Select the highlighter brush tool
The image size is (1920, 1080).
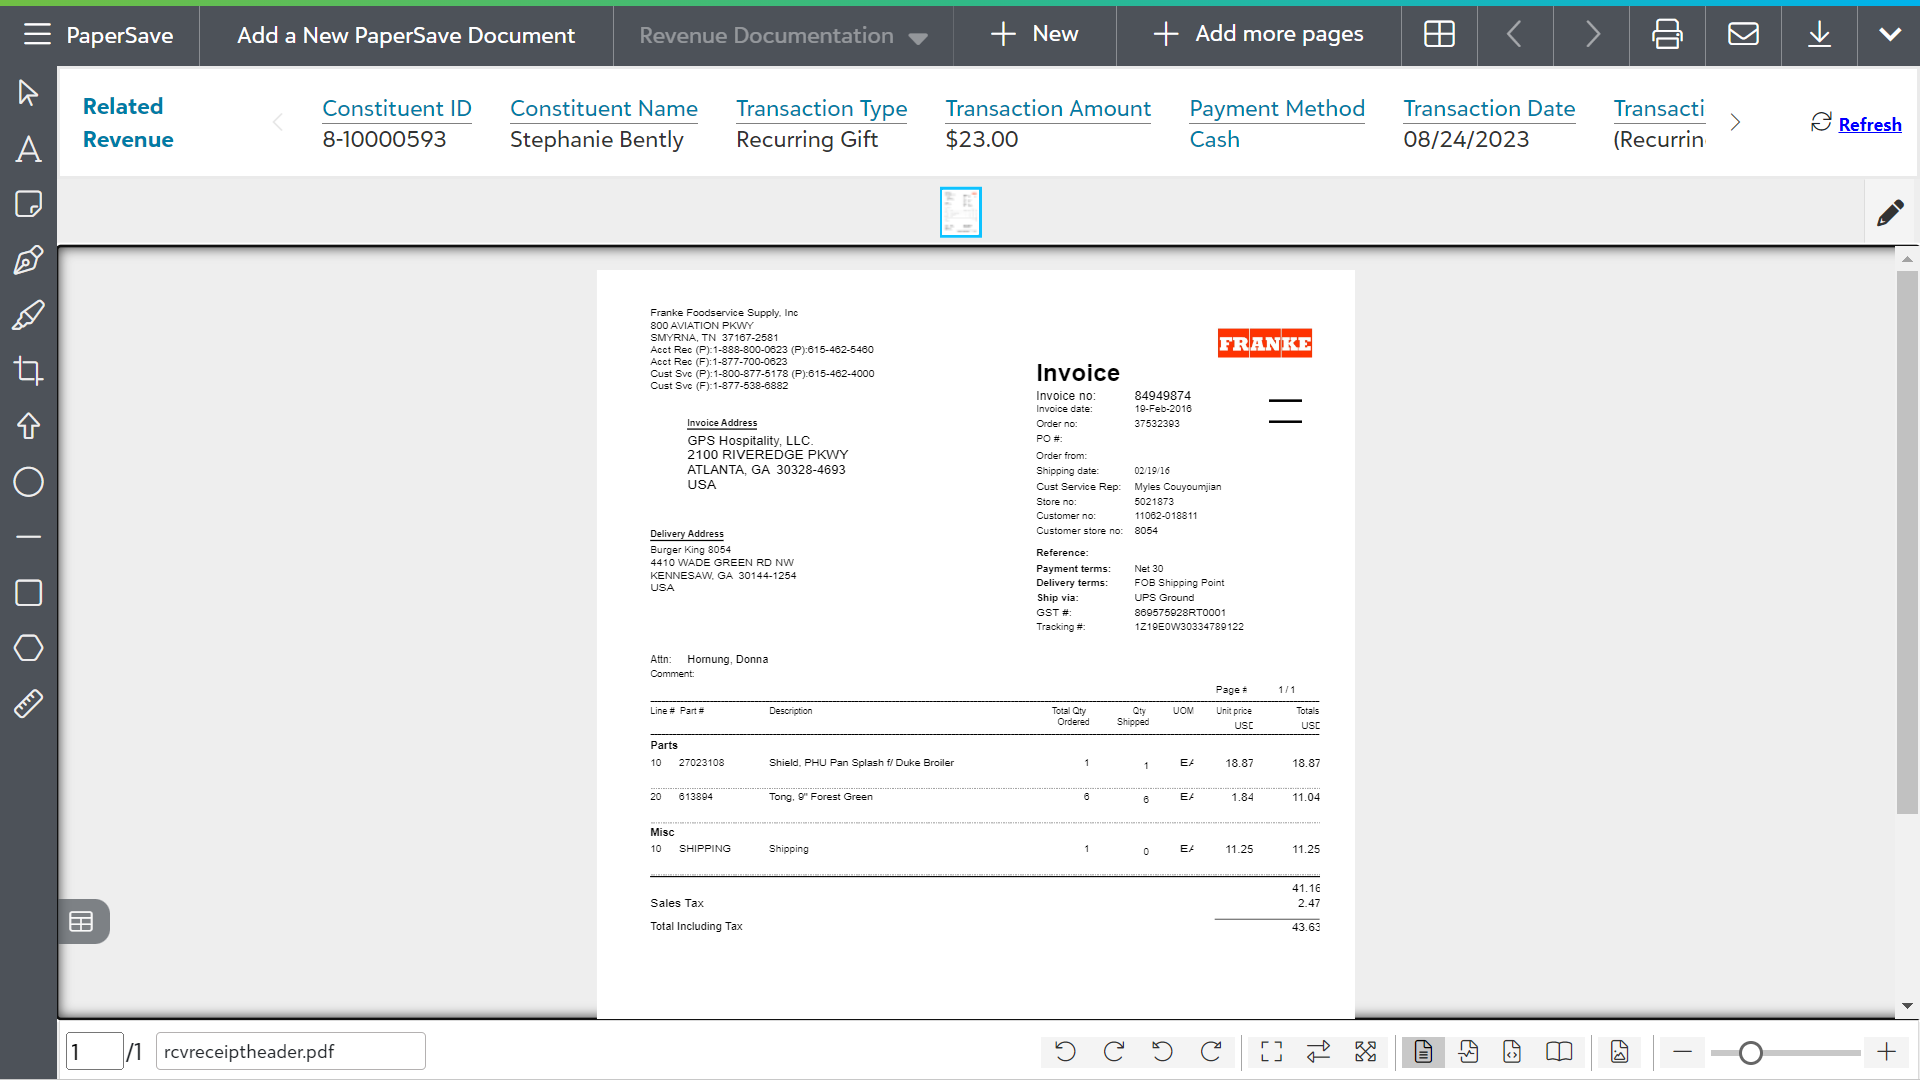click(x=28, y=315)
